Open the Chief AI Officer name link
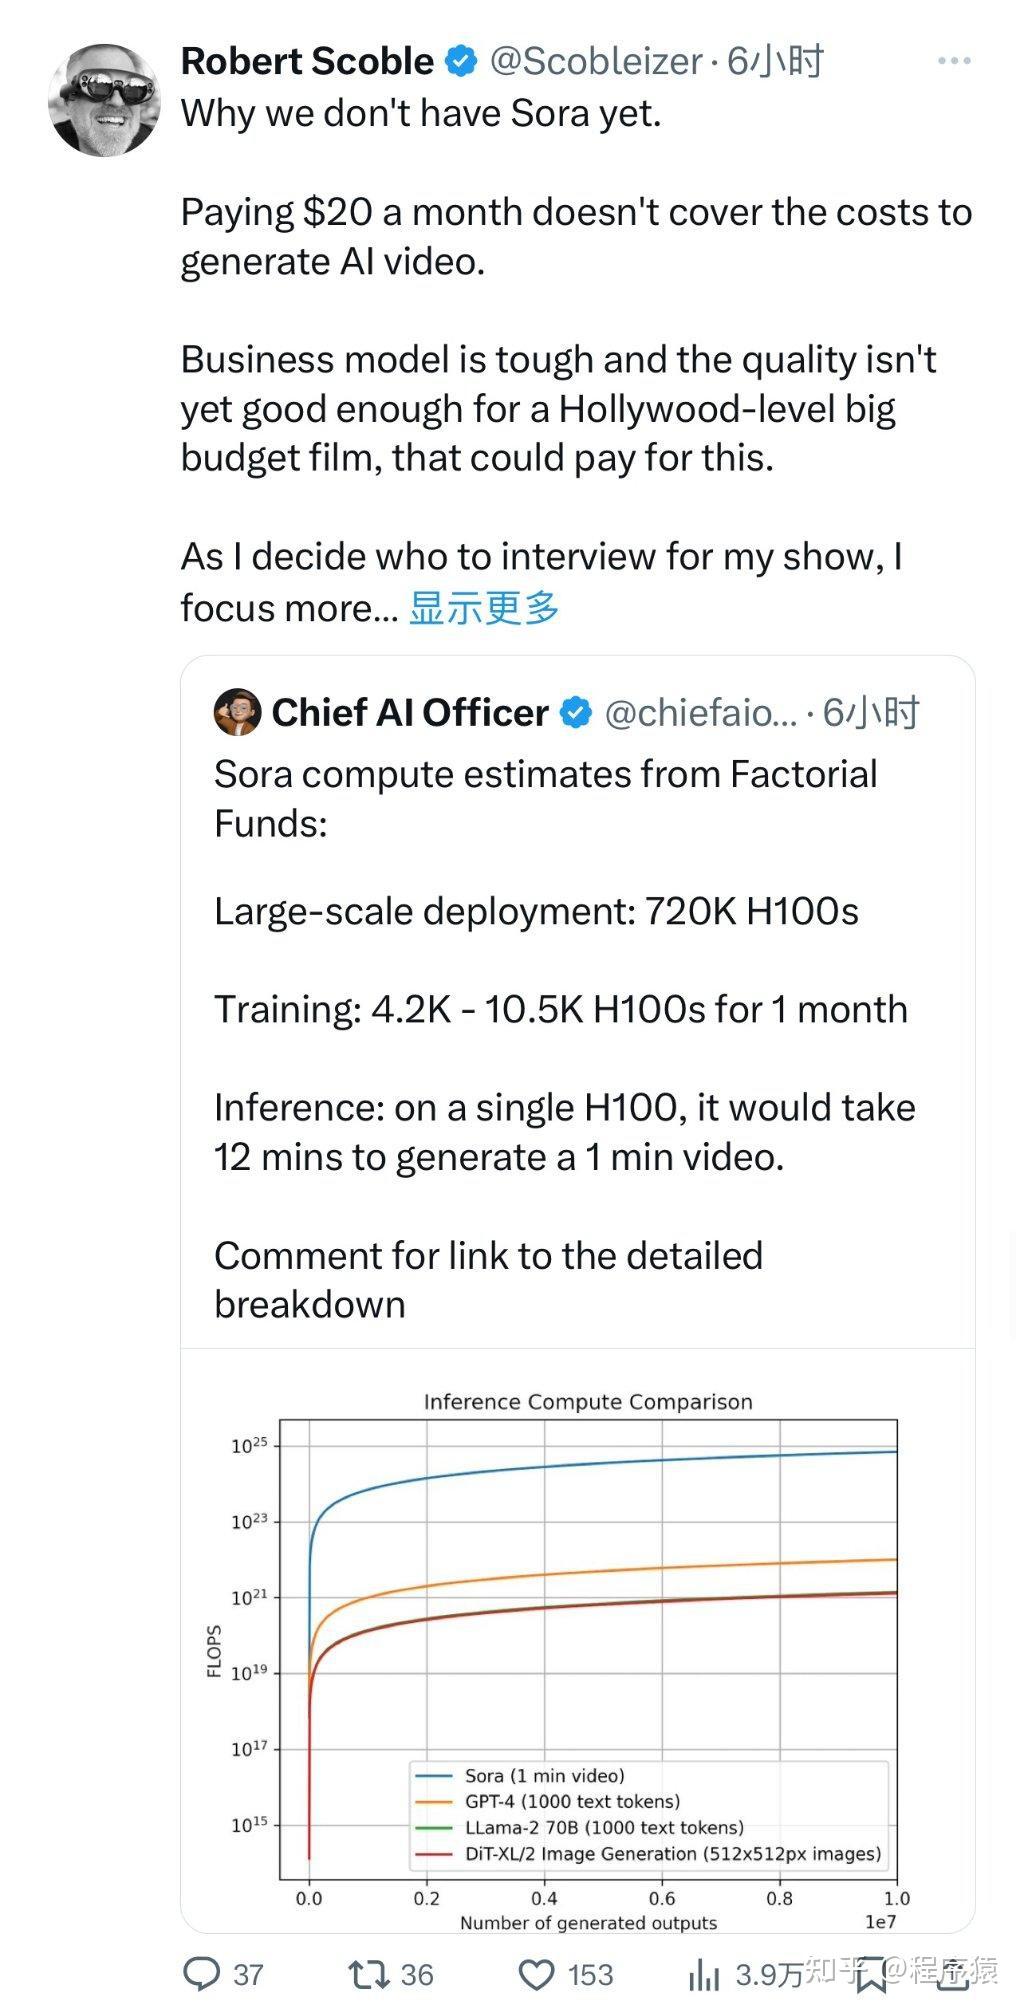The width and height of the screenshot is (1024, 2013). pos(413,713)
